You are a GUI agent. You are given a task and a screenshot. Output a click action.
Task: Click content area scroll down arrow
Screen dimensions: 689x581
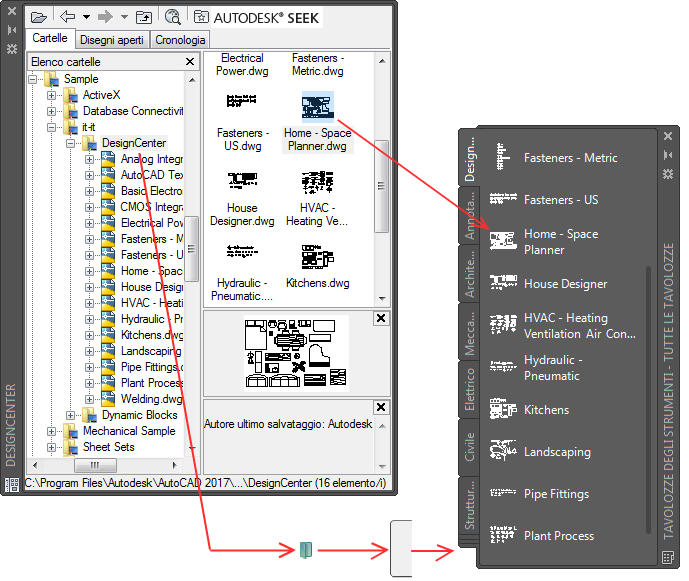[x=382, y=299]
